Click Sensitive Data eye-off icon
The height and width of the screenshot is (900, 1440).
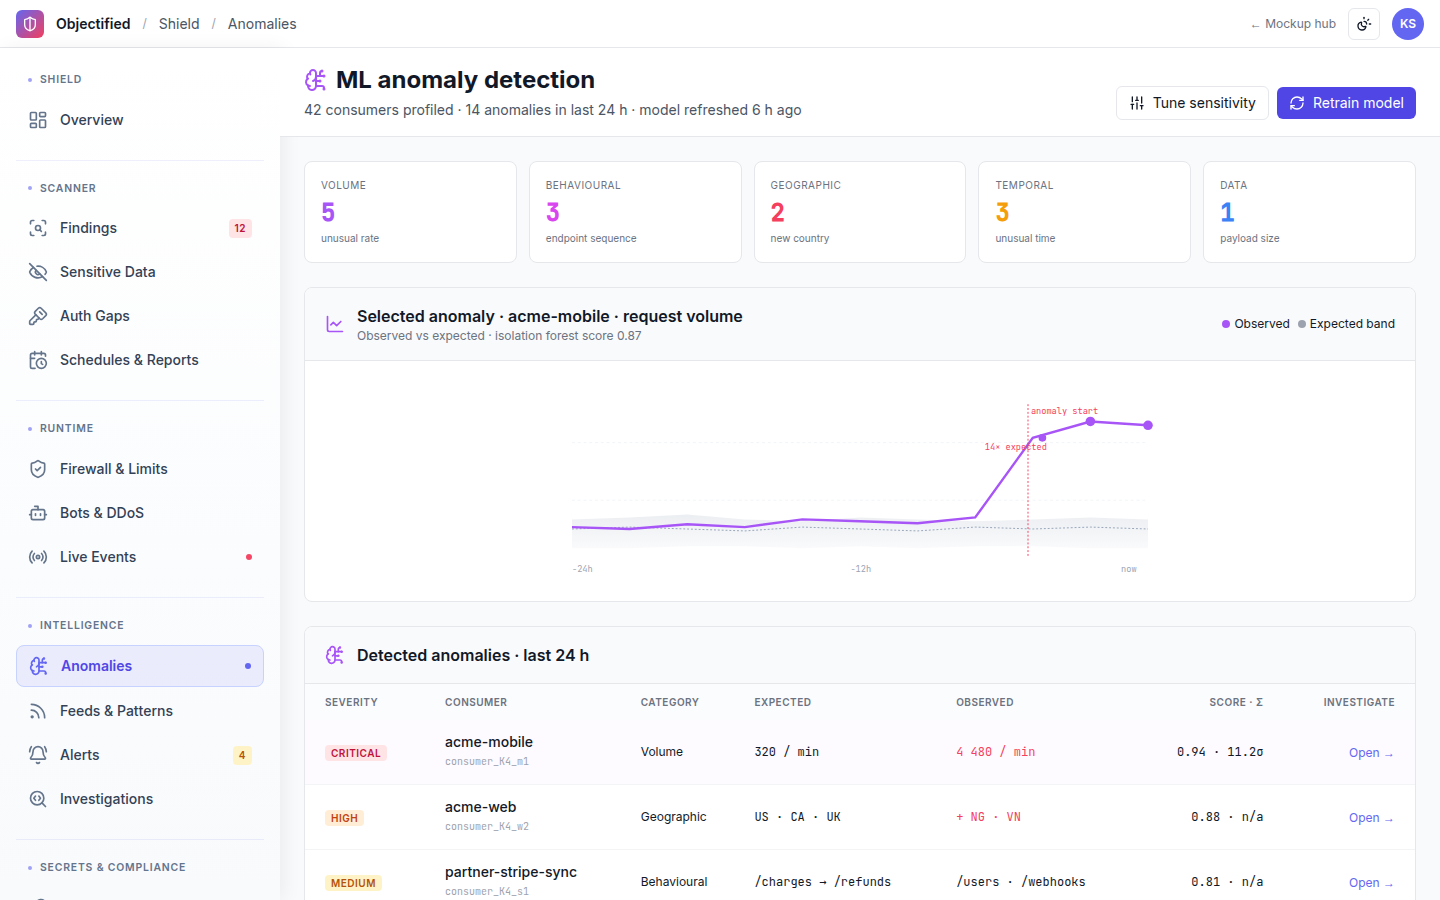click(38, 272)
